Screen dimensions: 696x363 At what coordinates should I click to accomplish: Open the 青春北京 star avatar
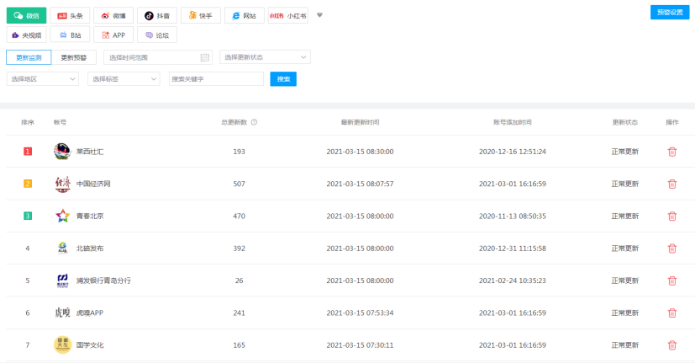pos(63,216)
